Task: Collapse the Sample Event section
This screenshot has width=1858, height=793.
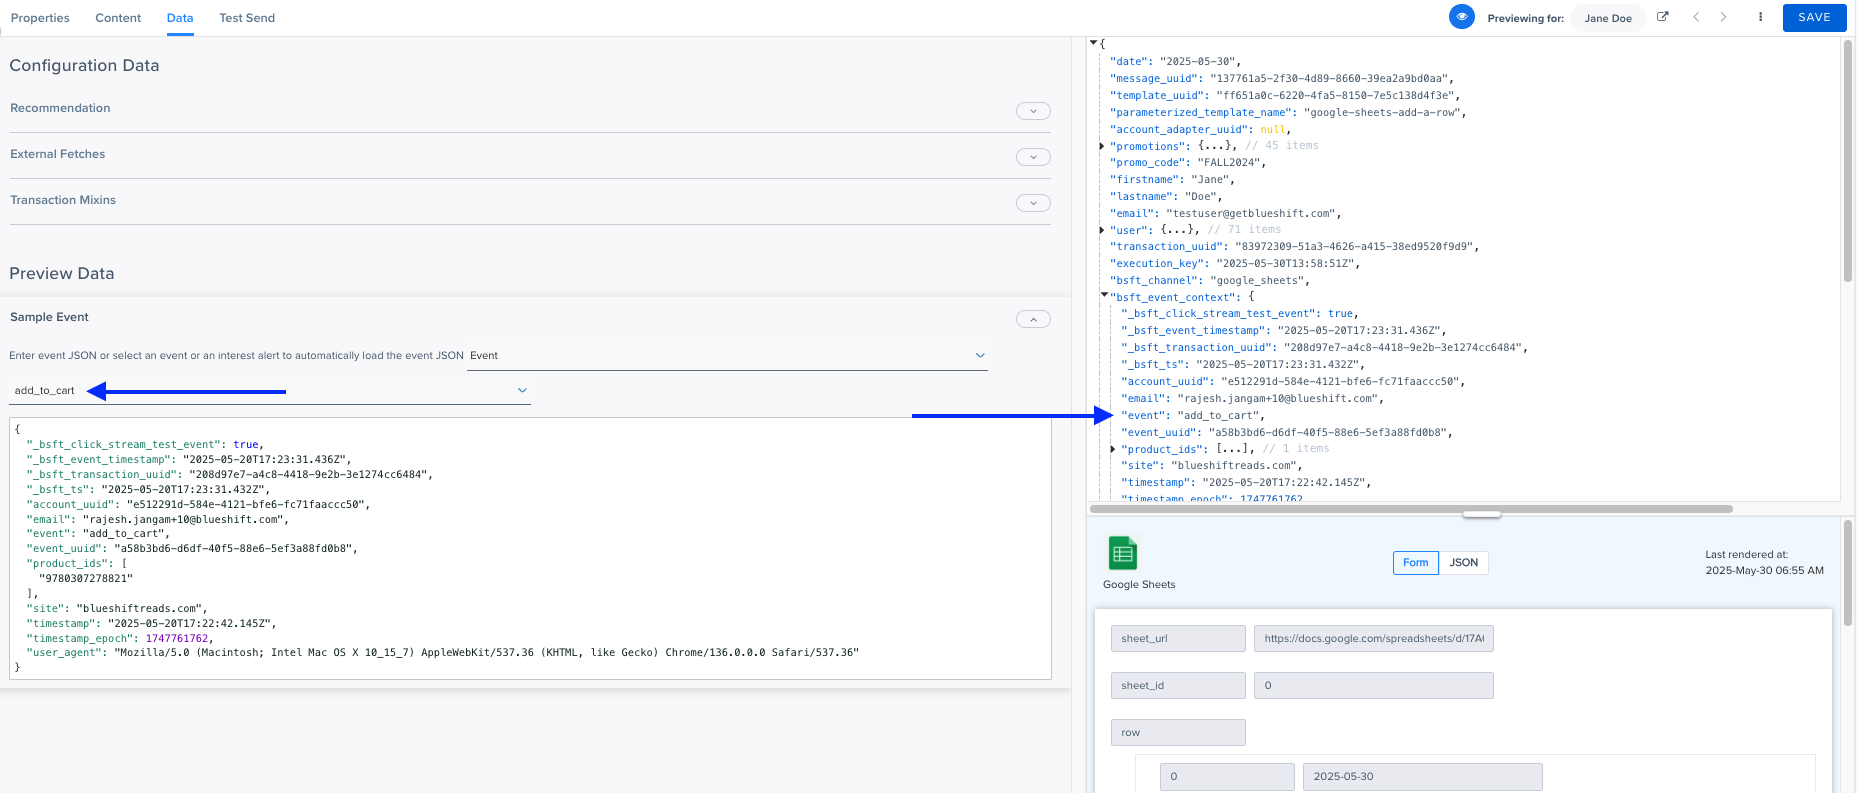Action: (1033, 319)
